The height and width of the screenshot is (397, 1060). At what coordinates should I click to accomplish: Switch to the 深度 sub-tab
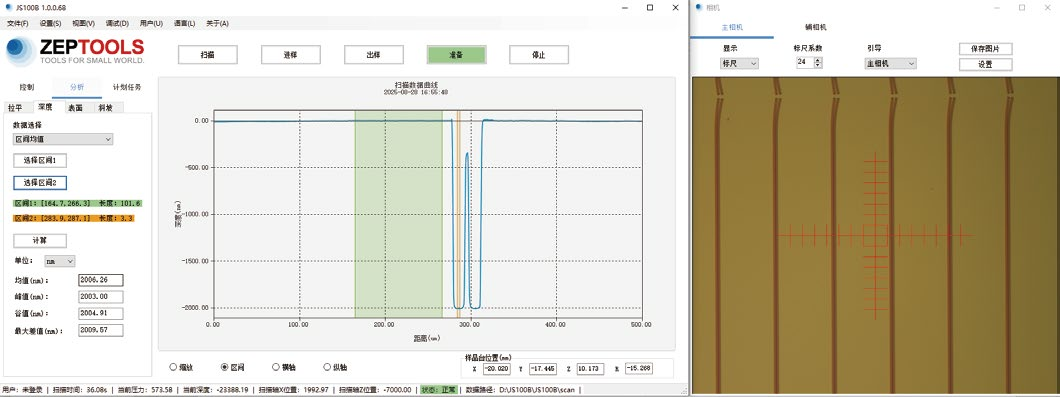point(45,107)
